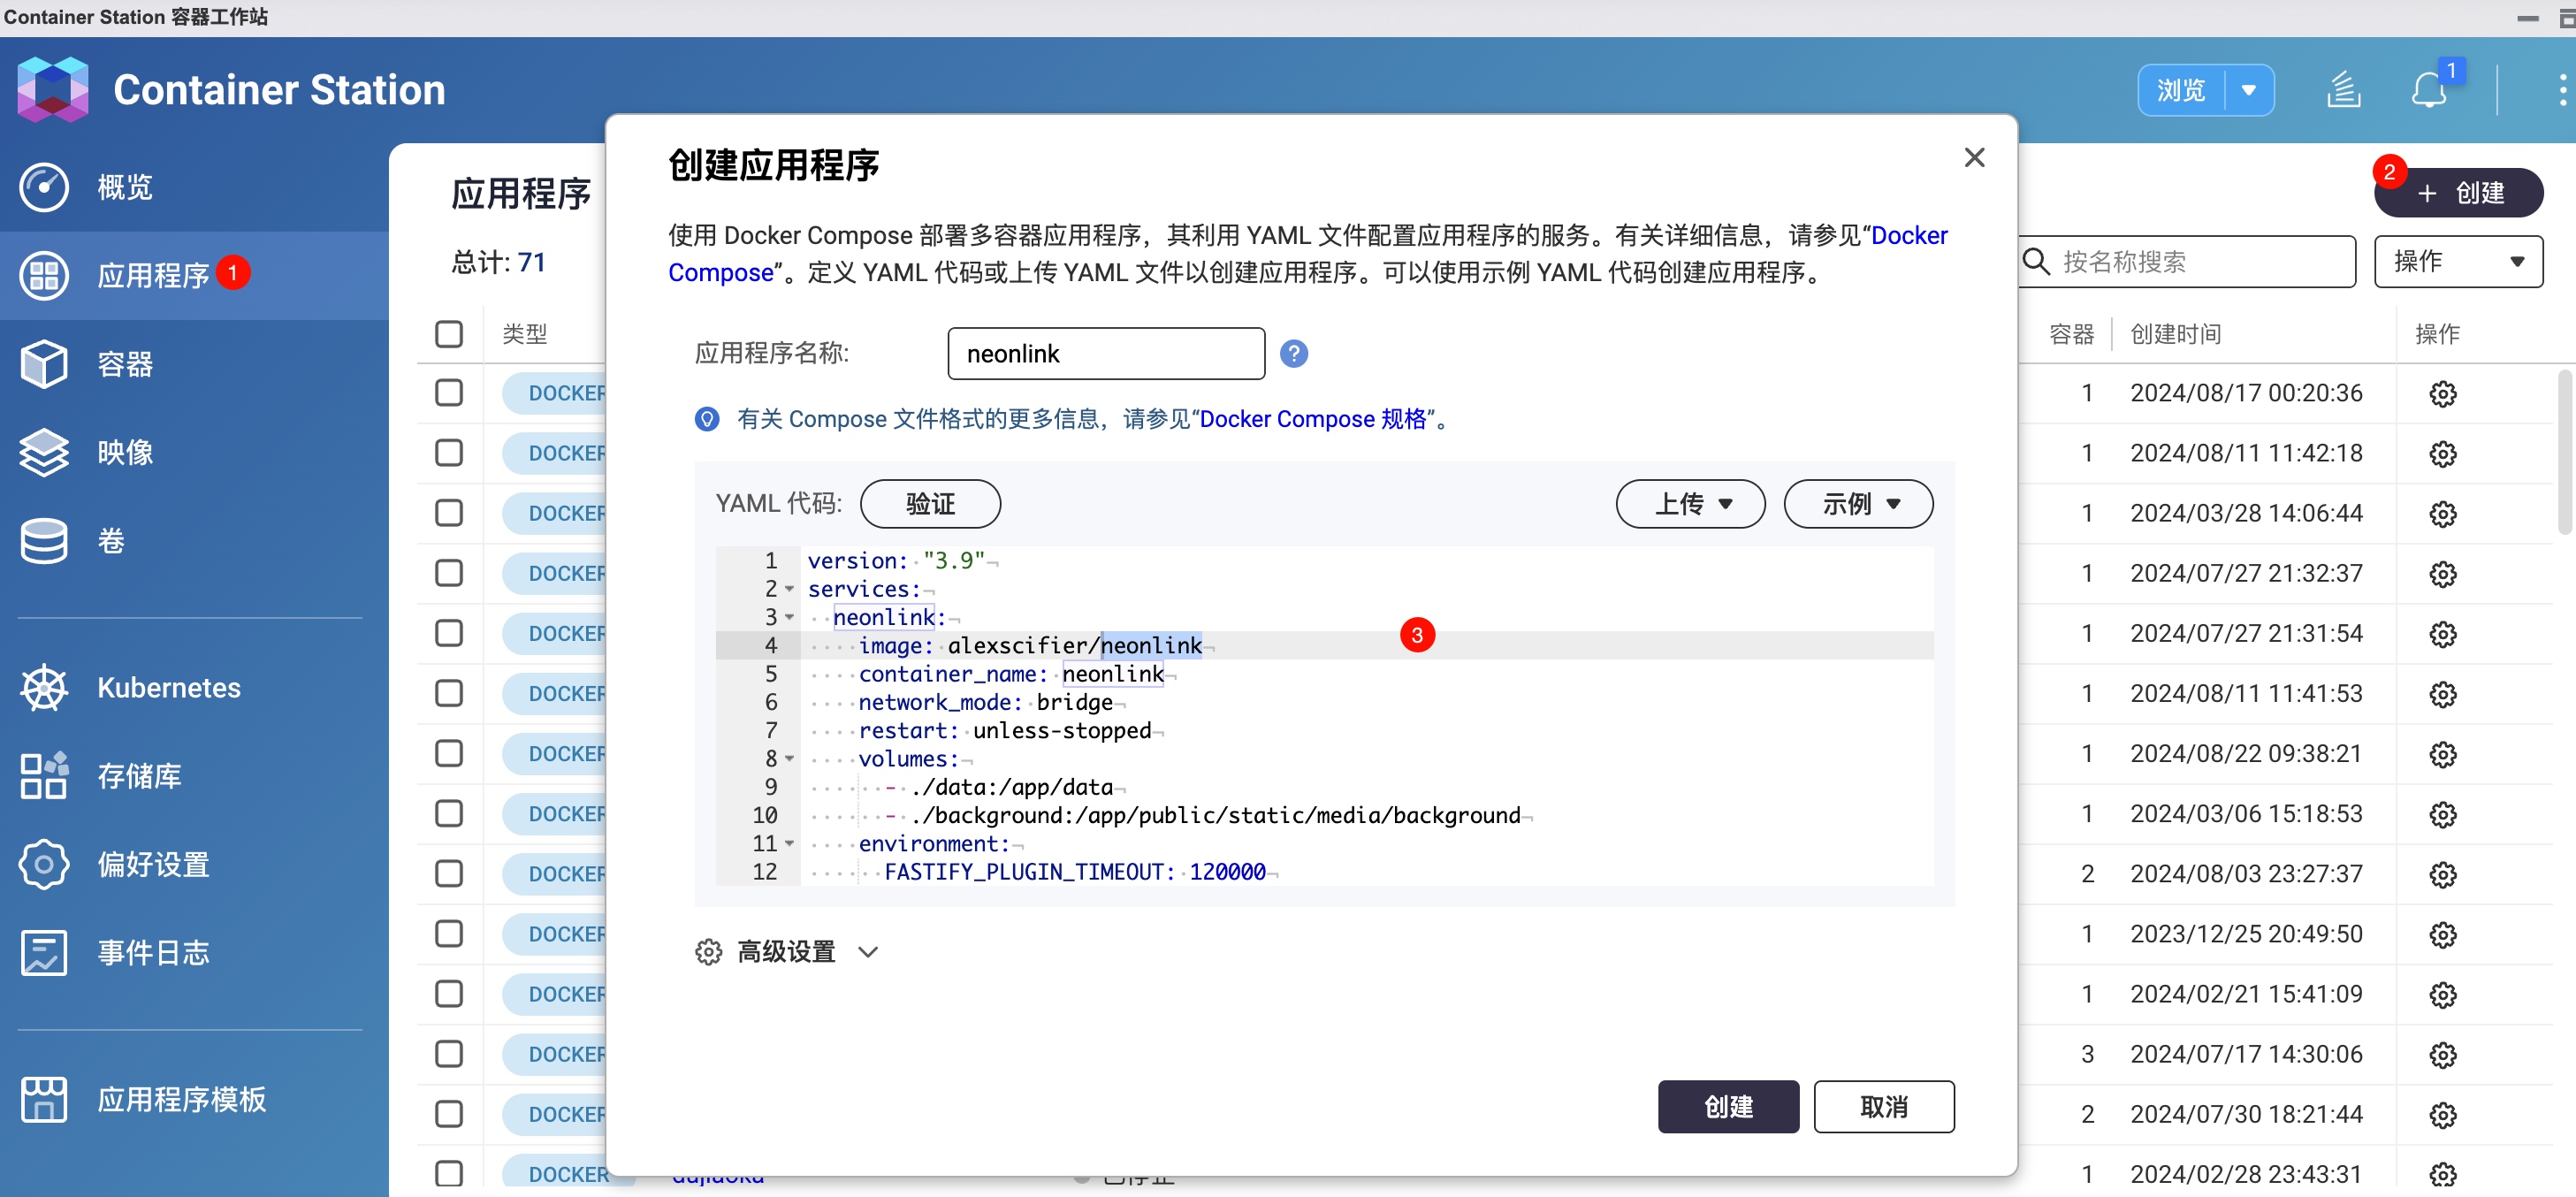Click the 取消 cancel button
2576x1197 pixels.
click(1884, 1107)
